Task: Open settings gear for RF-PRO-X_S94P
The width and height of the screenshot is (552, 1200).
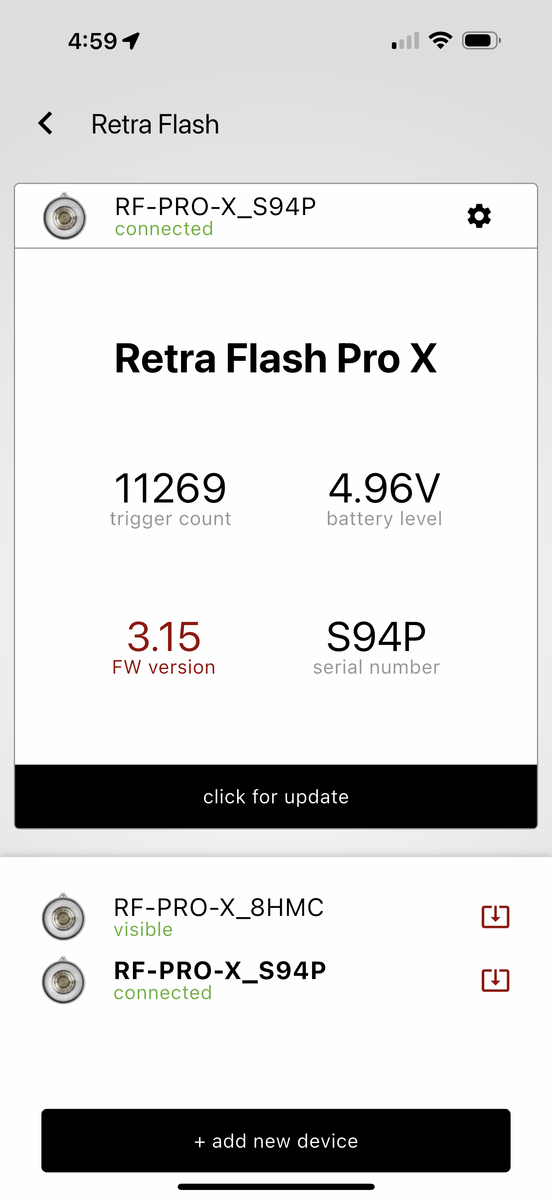Action: pyautogui.click(x=480, y=216)
